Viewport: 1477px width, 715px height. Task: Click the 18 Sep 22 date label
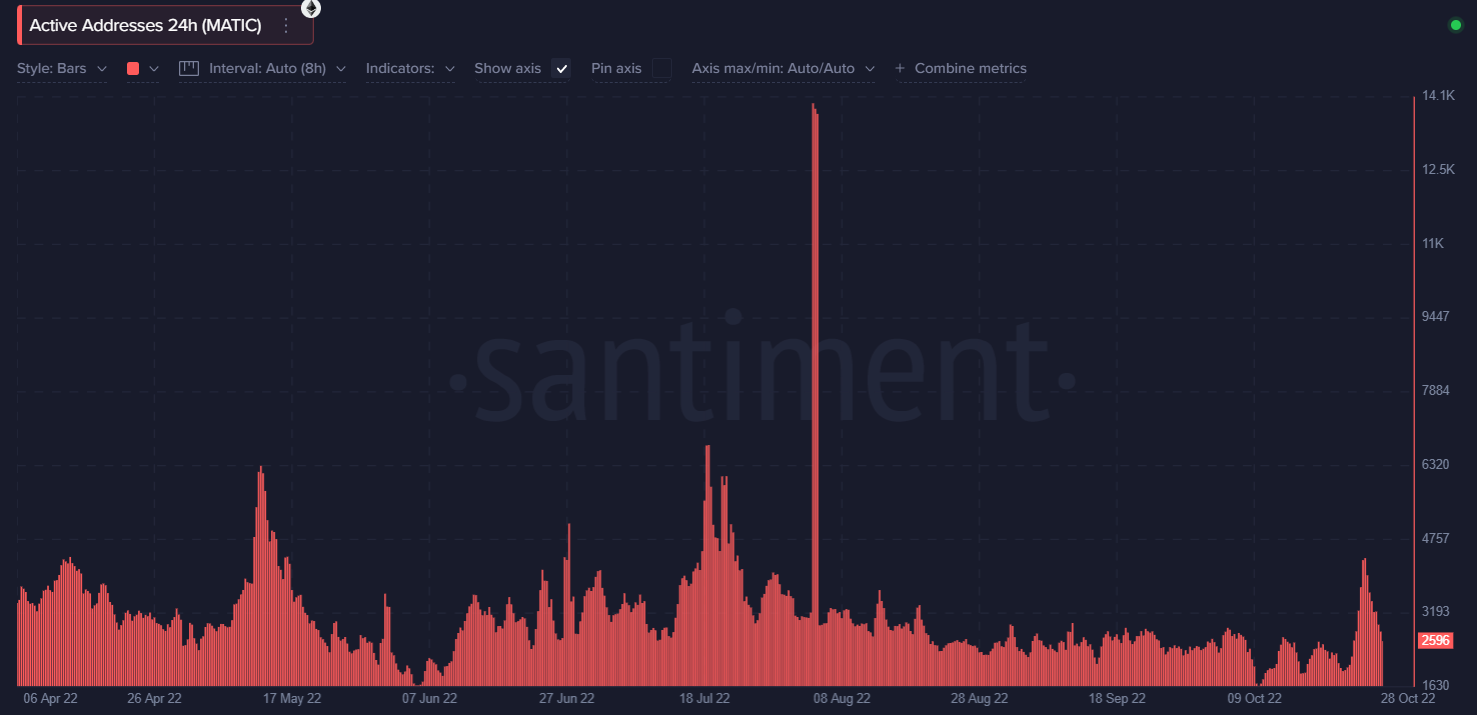point(1116,699)
